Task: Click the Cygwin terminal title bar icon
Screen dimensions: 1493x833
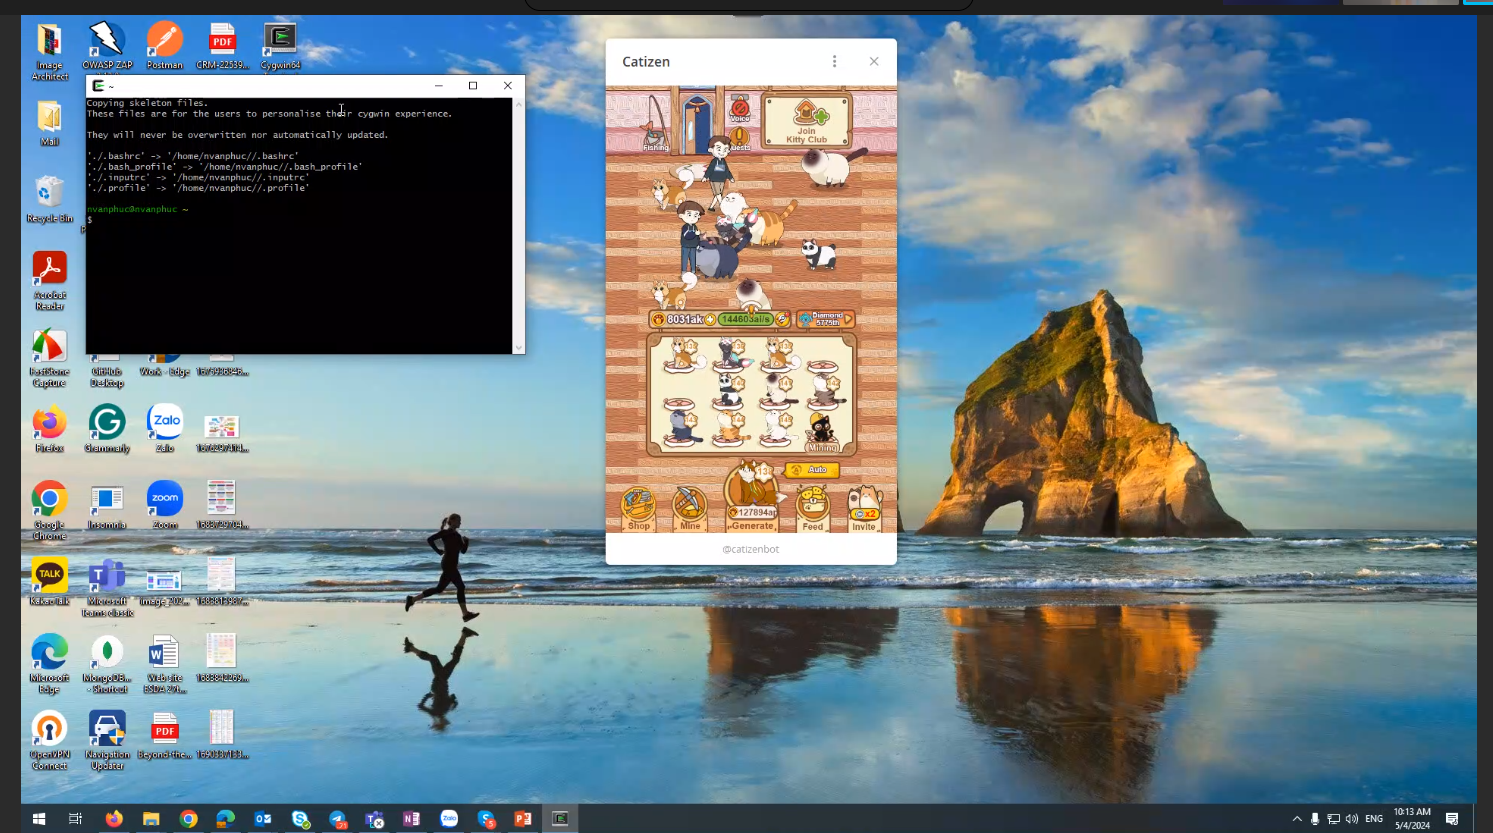Action: (98, 86)
